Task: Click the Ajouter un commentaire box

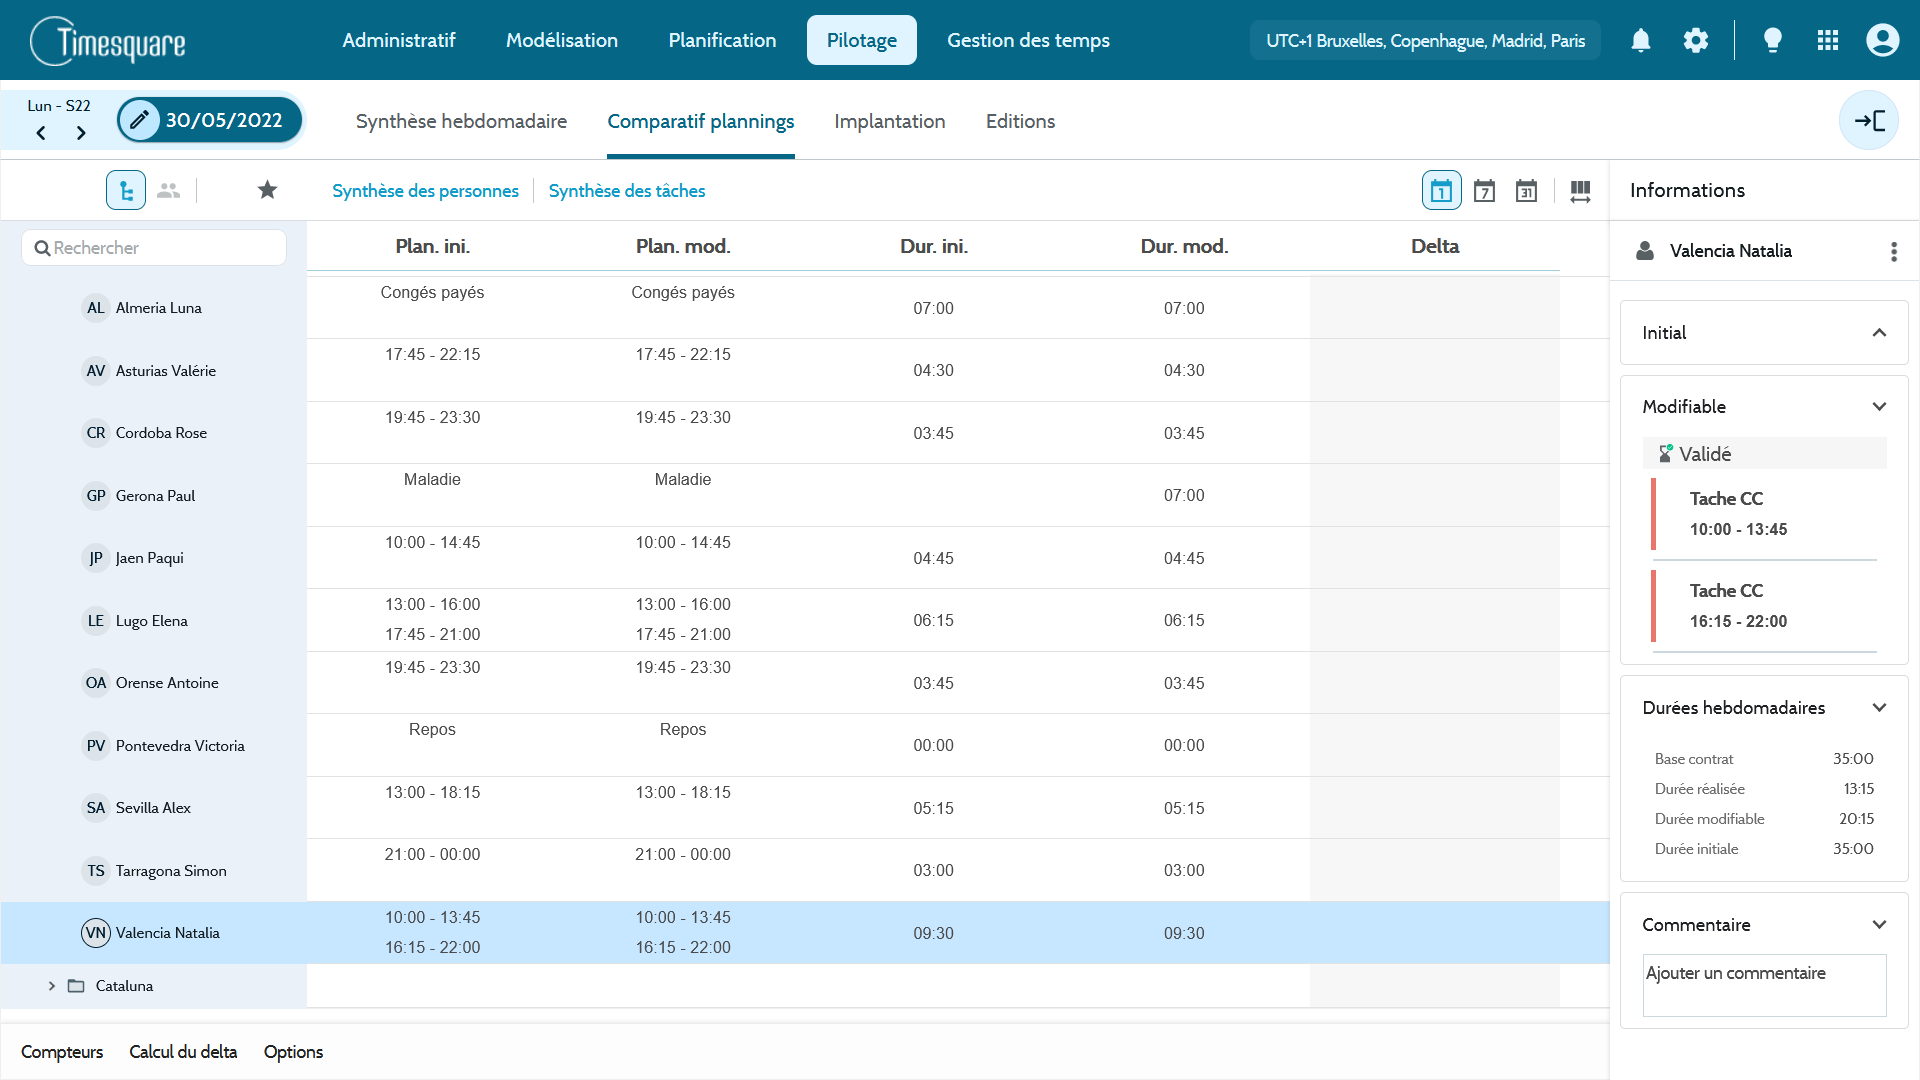Action: click(1764, 985)
